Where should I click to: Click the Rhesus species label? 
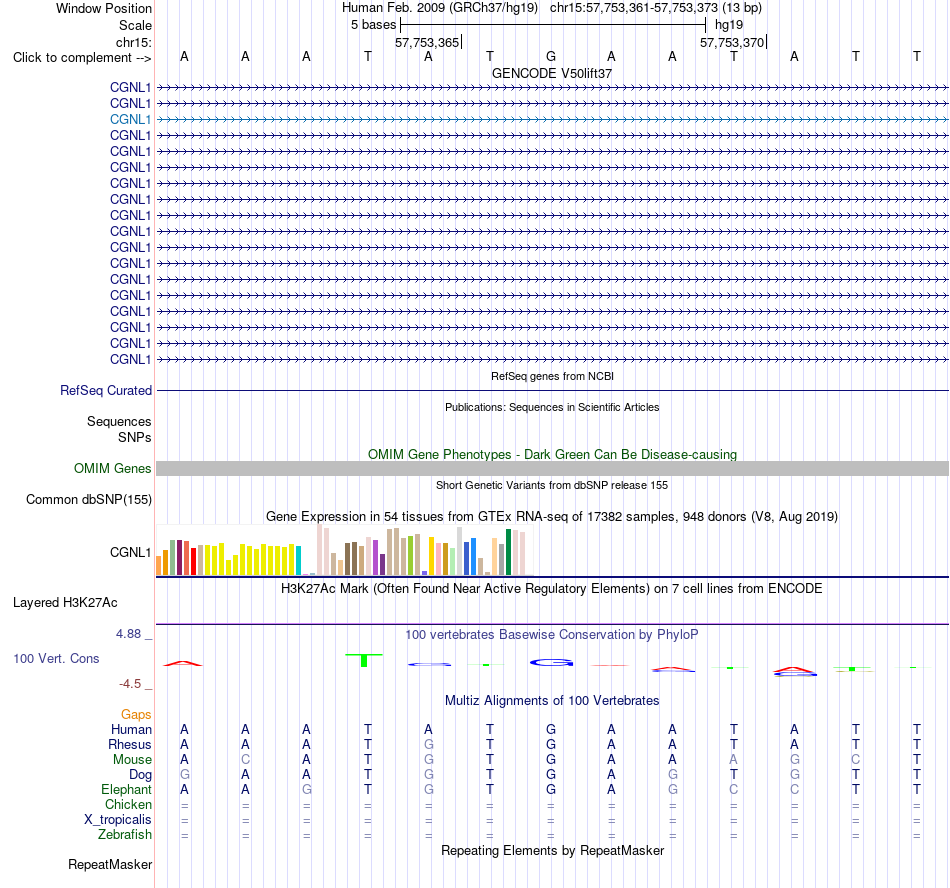coord(130,744)
